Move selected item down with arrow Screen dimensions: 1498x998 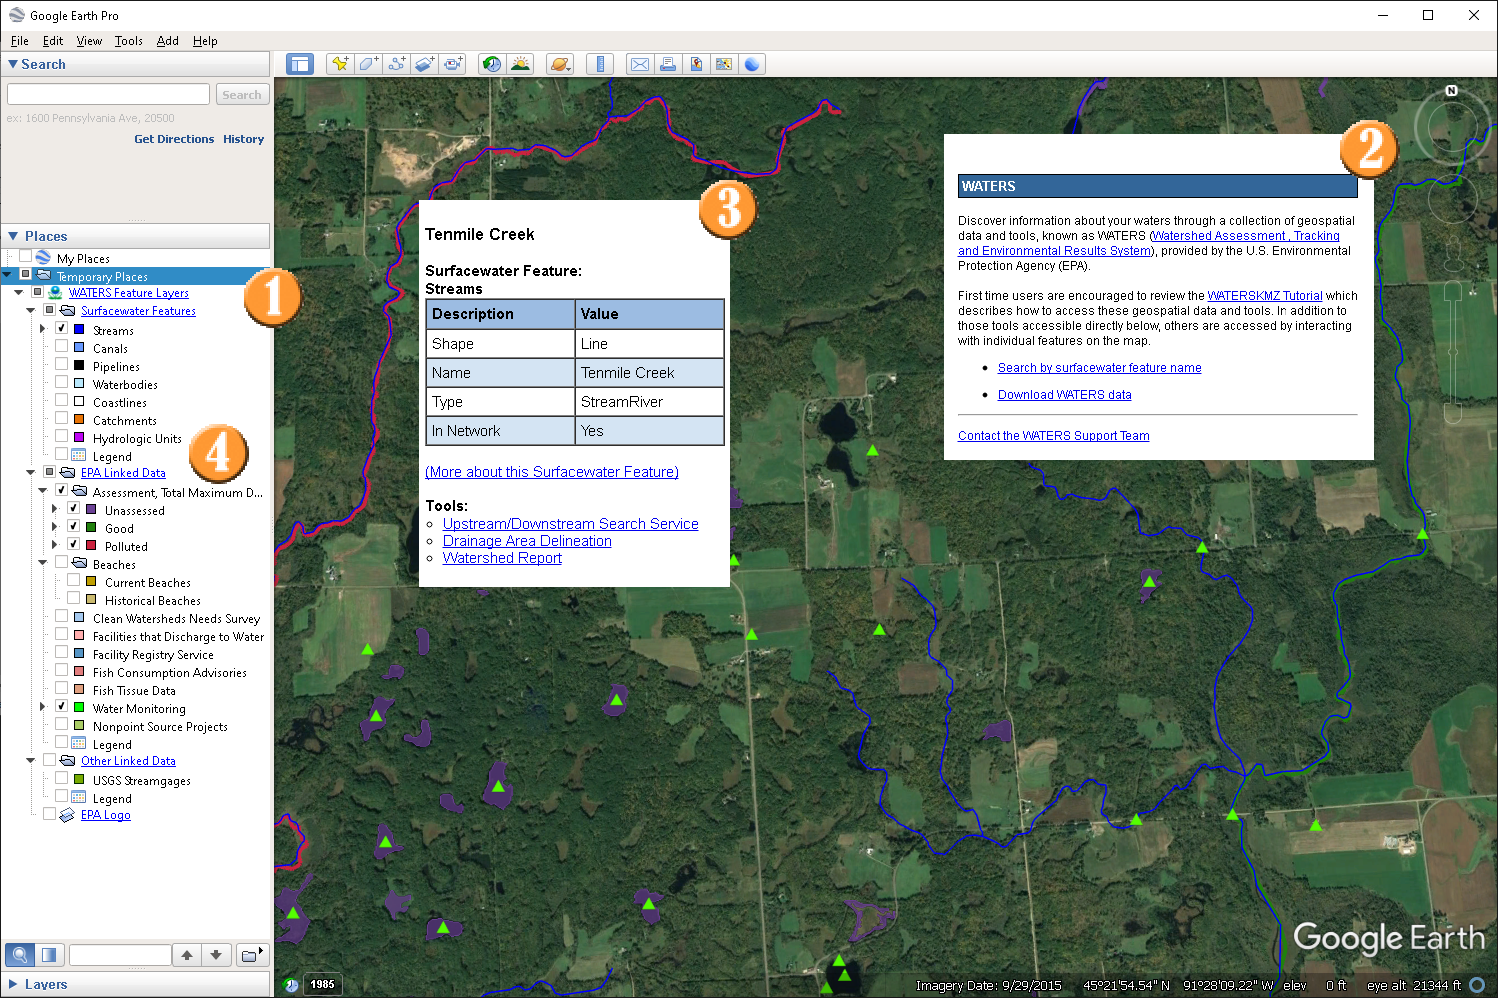click(216, 955)
